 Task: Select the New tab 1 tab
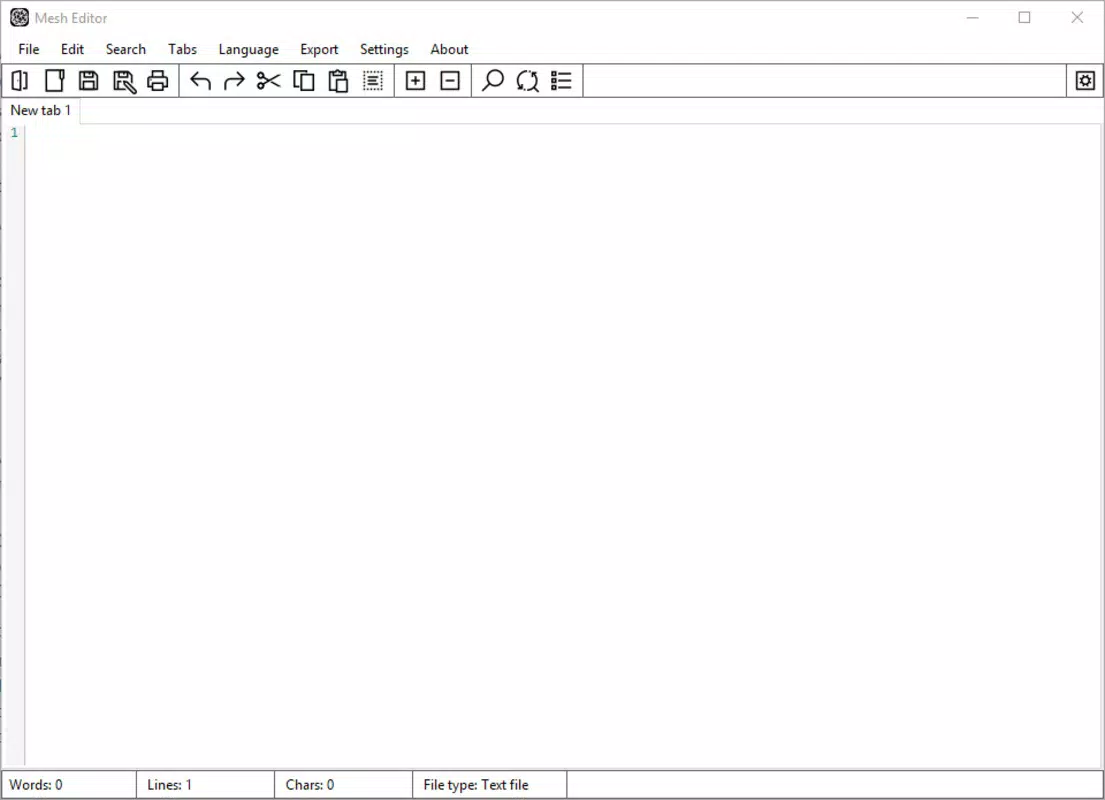coord(41,111)
